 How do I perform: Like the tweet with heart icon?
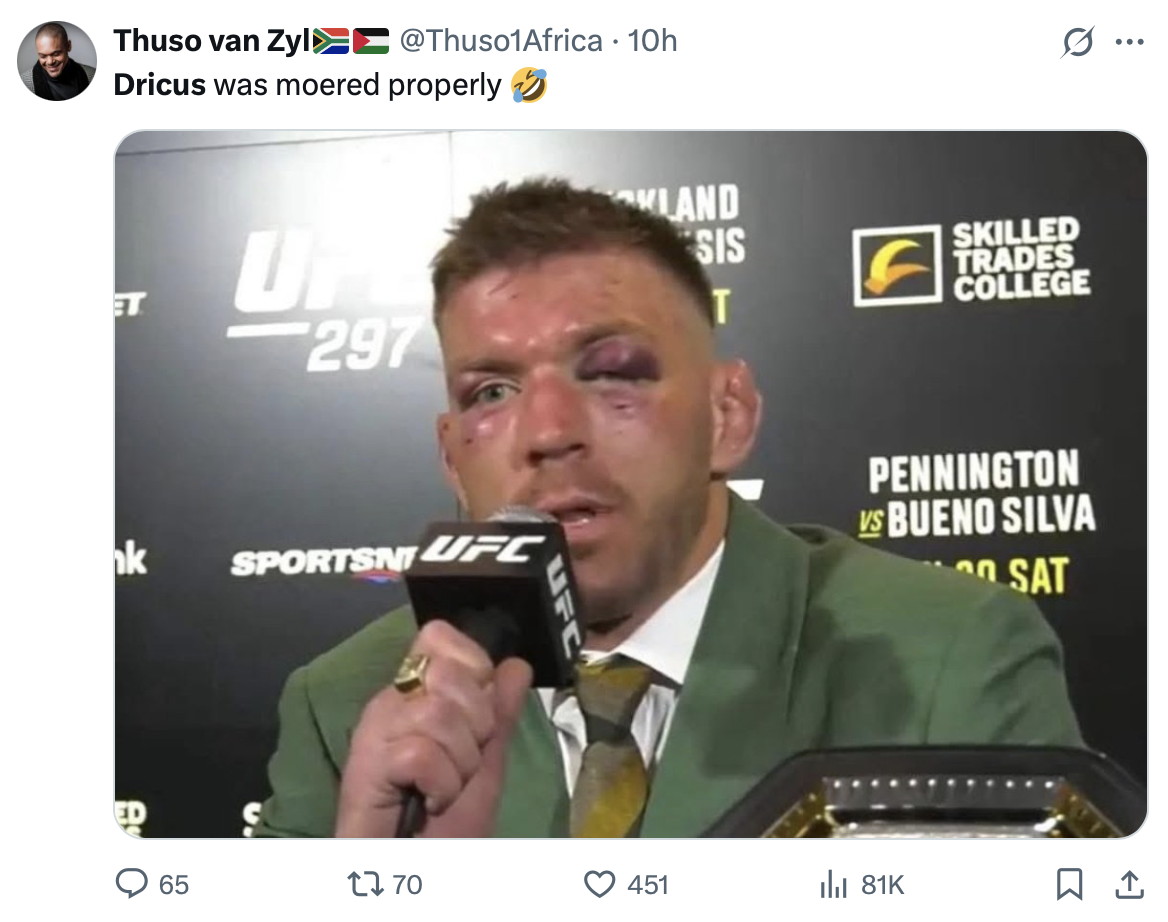point(600,884)
